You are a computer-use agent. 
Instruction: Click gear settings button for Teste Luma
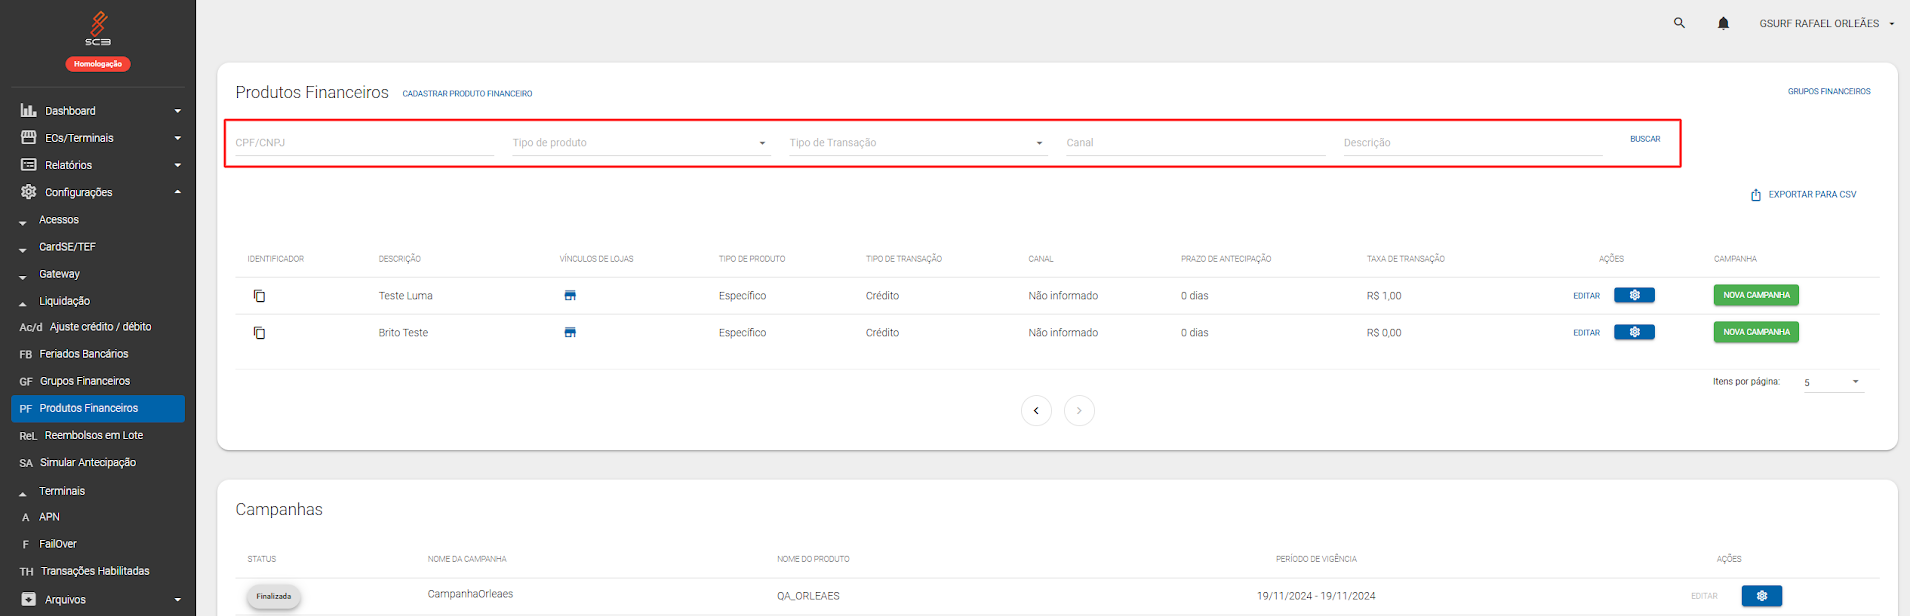pyautogui.click(x=1634, y=295)
